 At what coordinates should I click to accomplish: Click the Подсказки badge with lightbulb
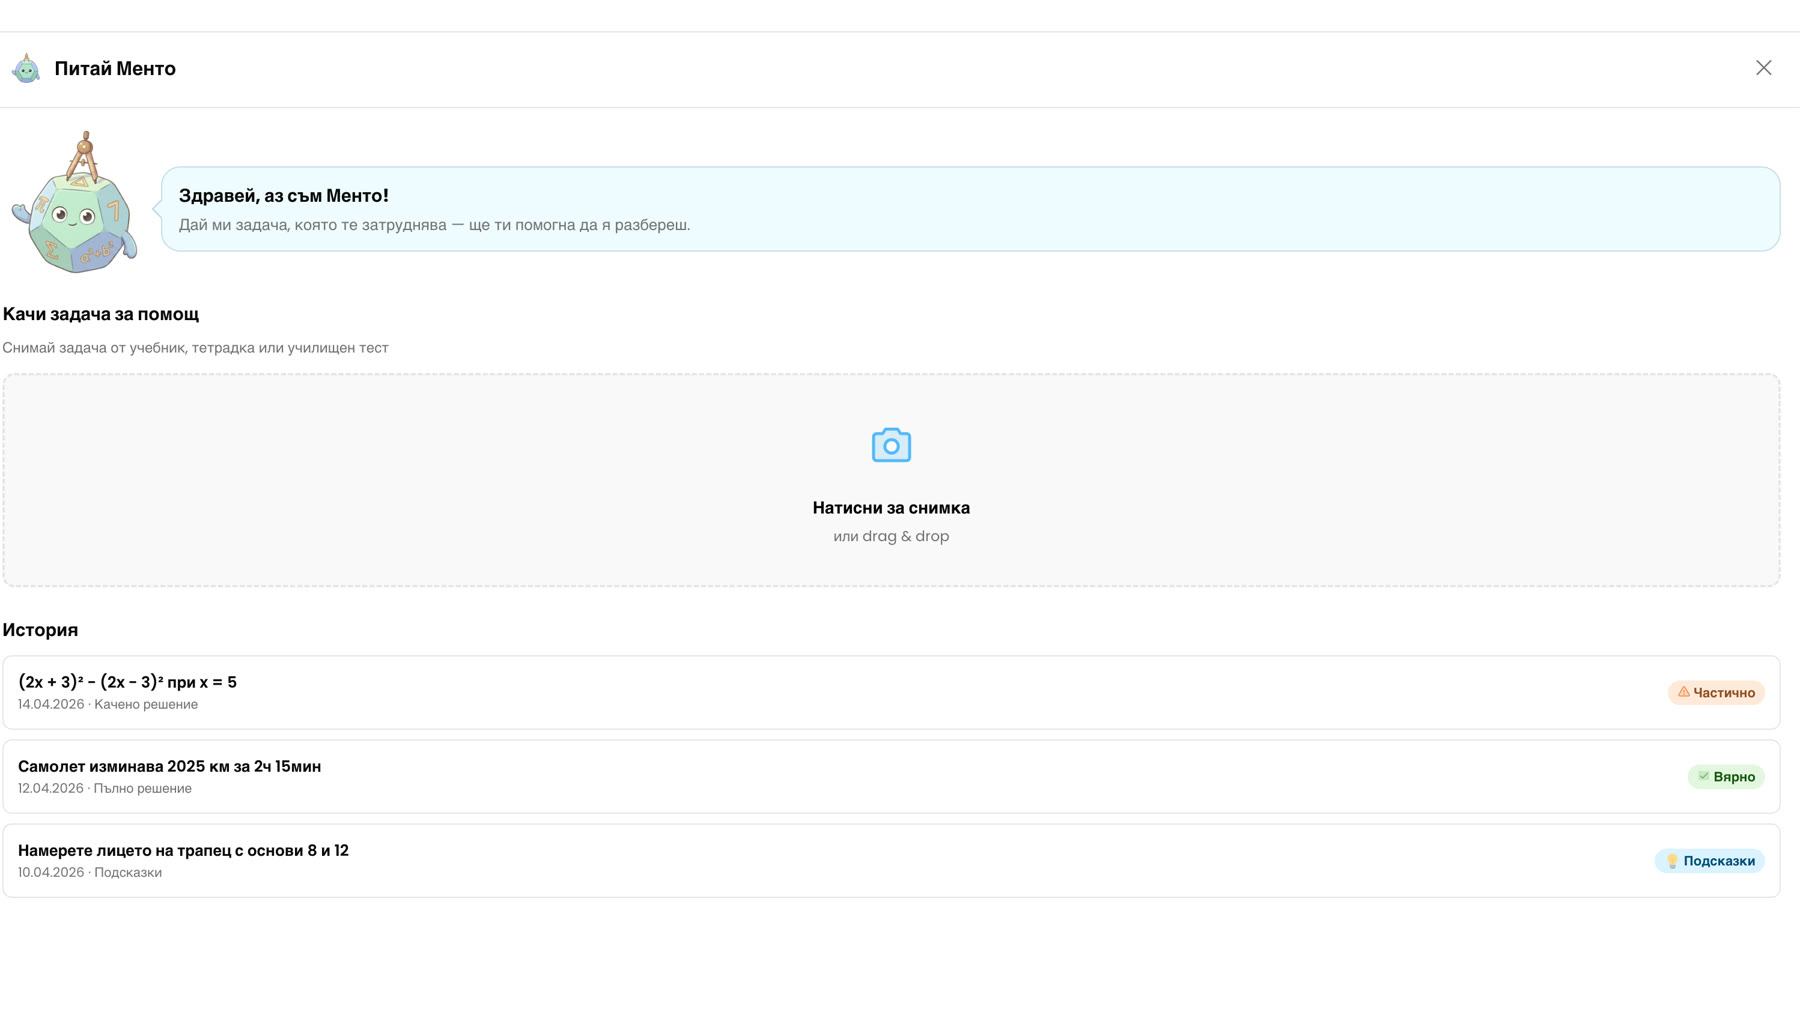[x=1709, y=860]
